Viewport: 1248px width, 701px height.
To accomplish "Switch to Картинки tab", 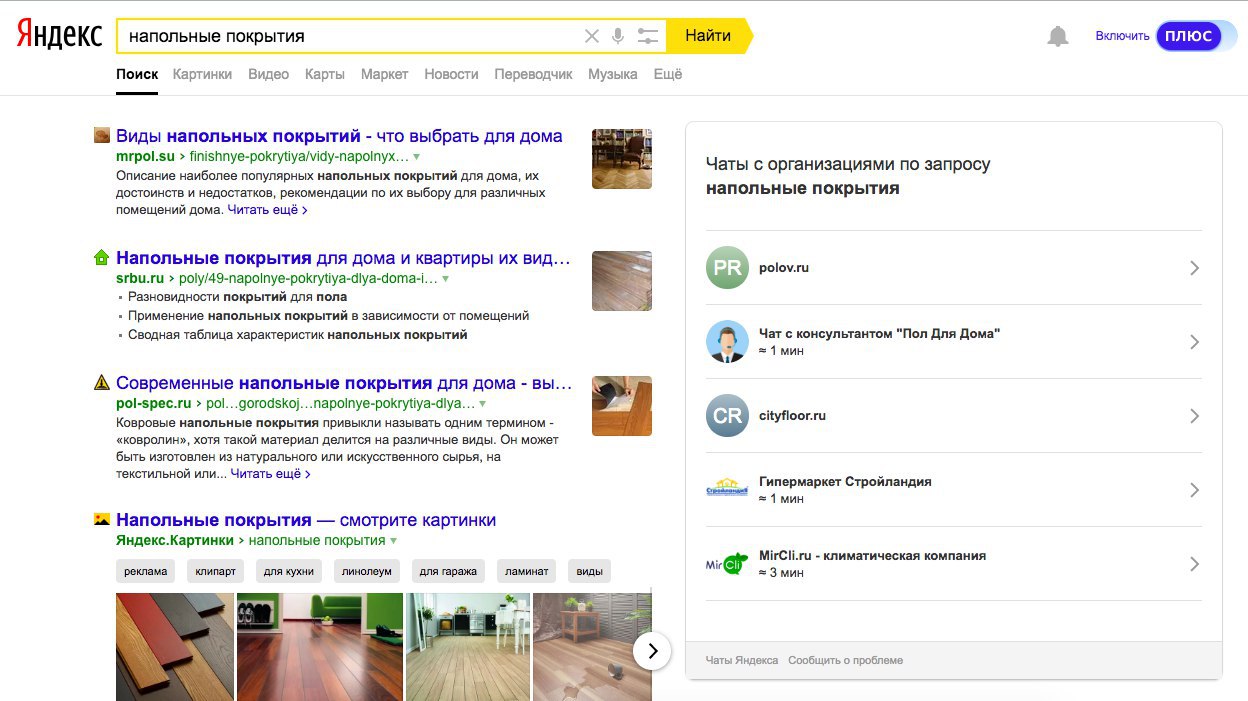I will click(x=202, y=74).
